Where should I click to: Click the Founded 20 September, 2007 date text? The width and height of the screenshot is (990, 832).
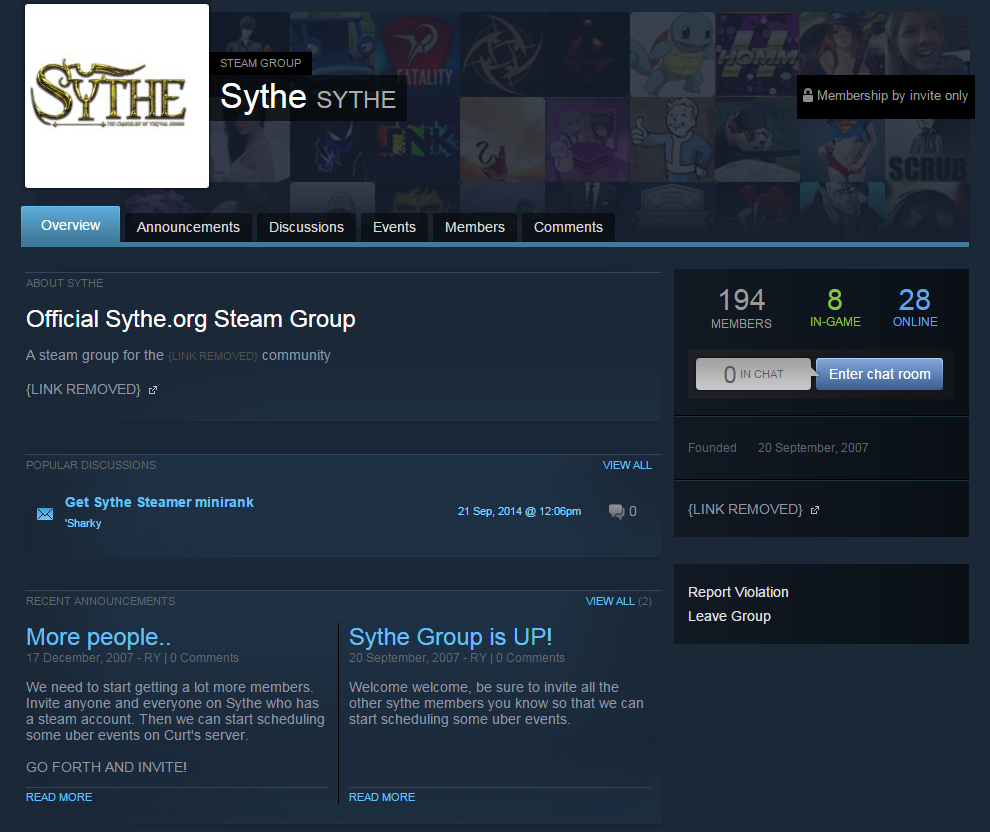pos(813,448)
